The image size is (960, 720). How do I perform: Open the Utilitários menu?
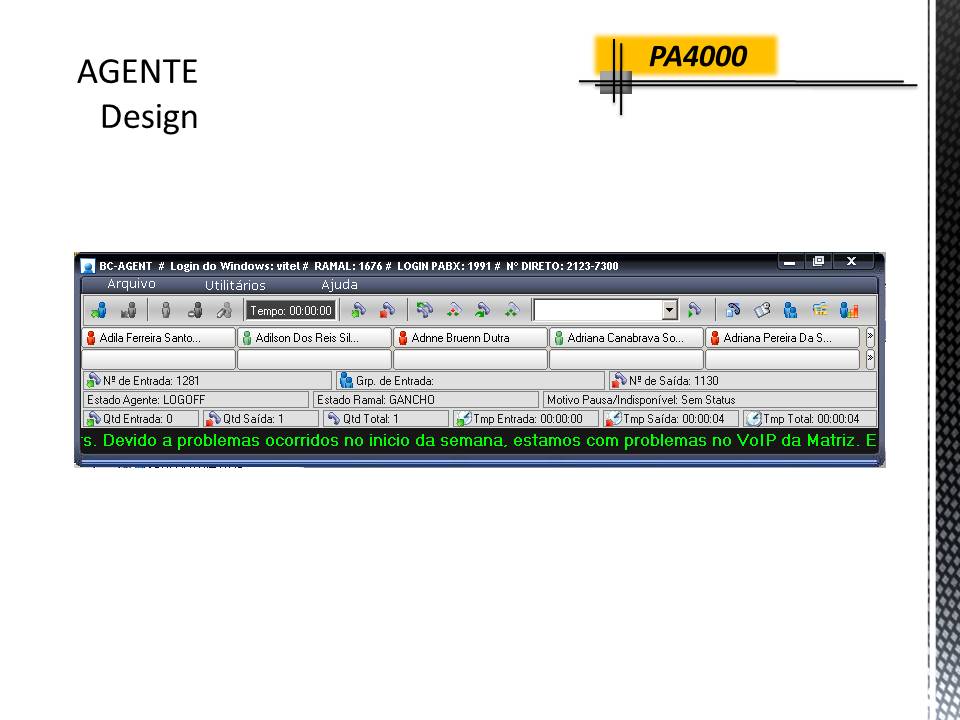pyautogui.click(x=235, y=285)
